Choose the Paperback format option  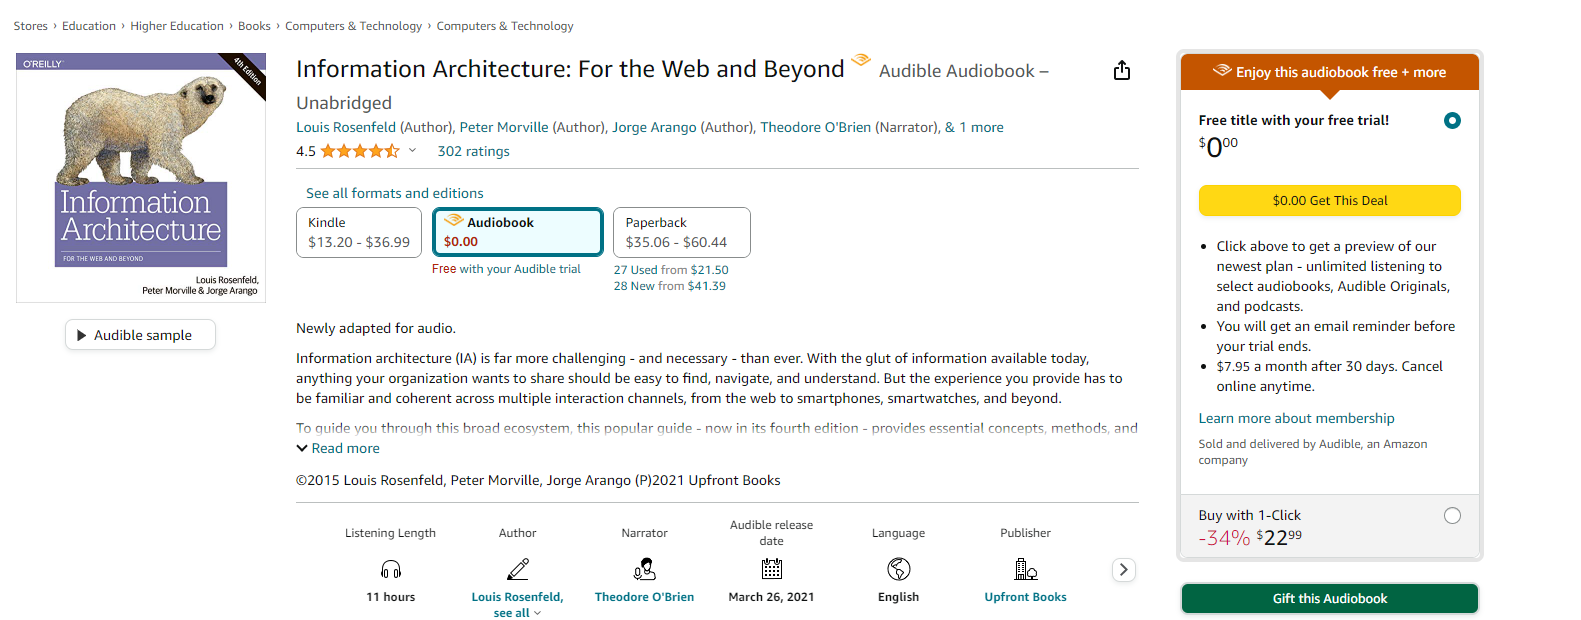click(682, 232)
